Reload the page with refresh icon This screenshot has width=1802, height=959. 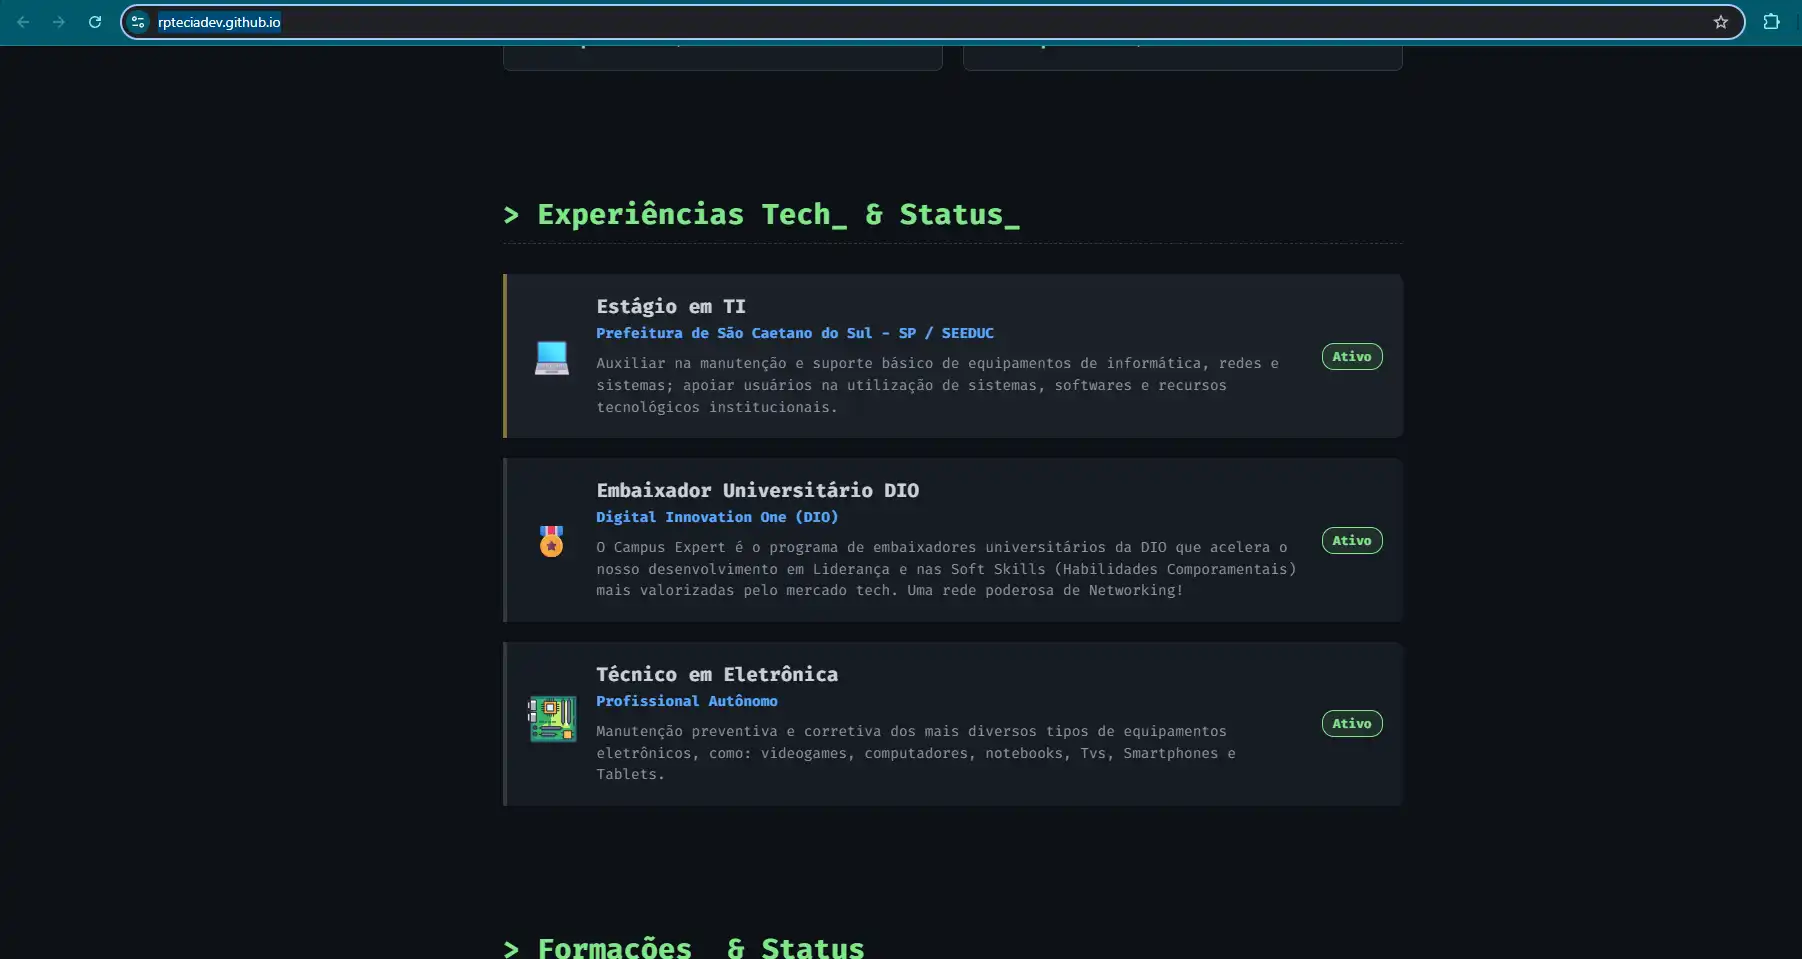pyautogui.click(x=95, y=22)
